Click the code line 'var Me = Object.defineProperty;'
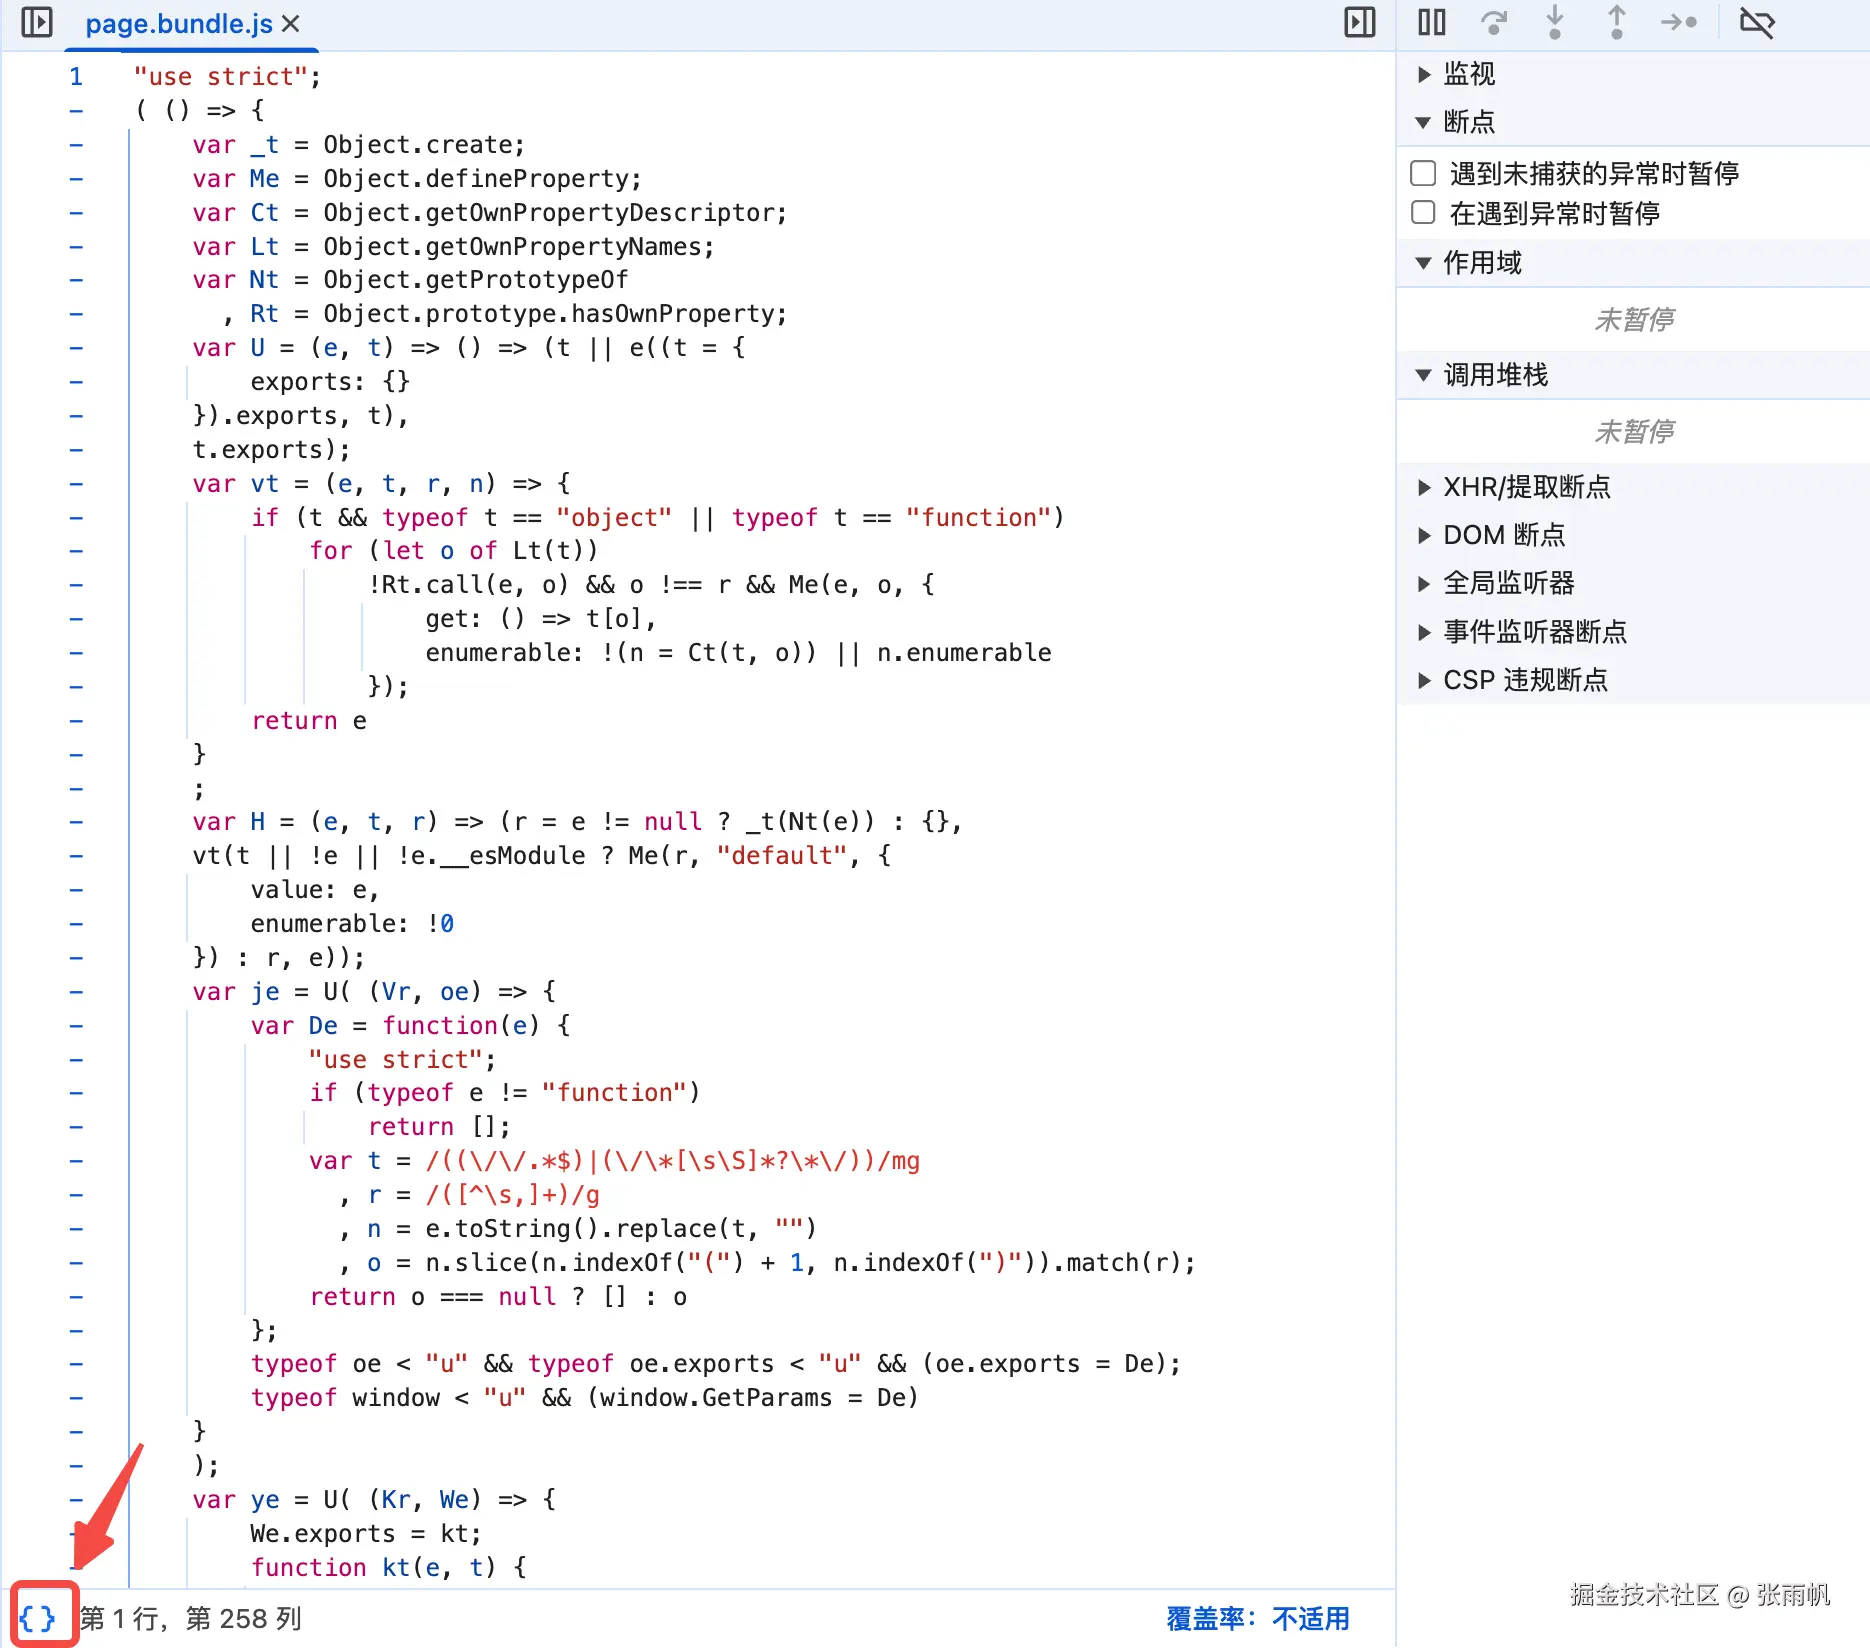 click(x=417, y=179)
